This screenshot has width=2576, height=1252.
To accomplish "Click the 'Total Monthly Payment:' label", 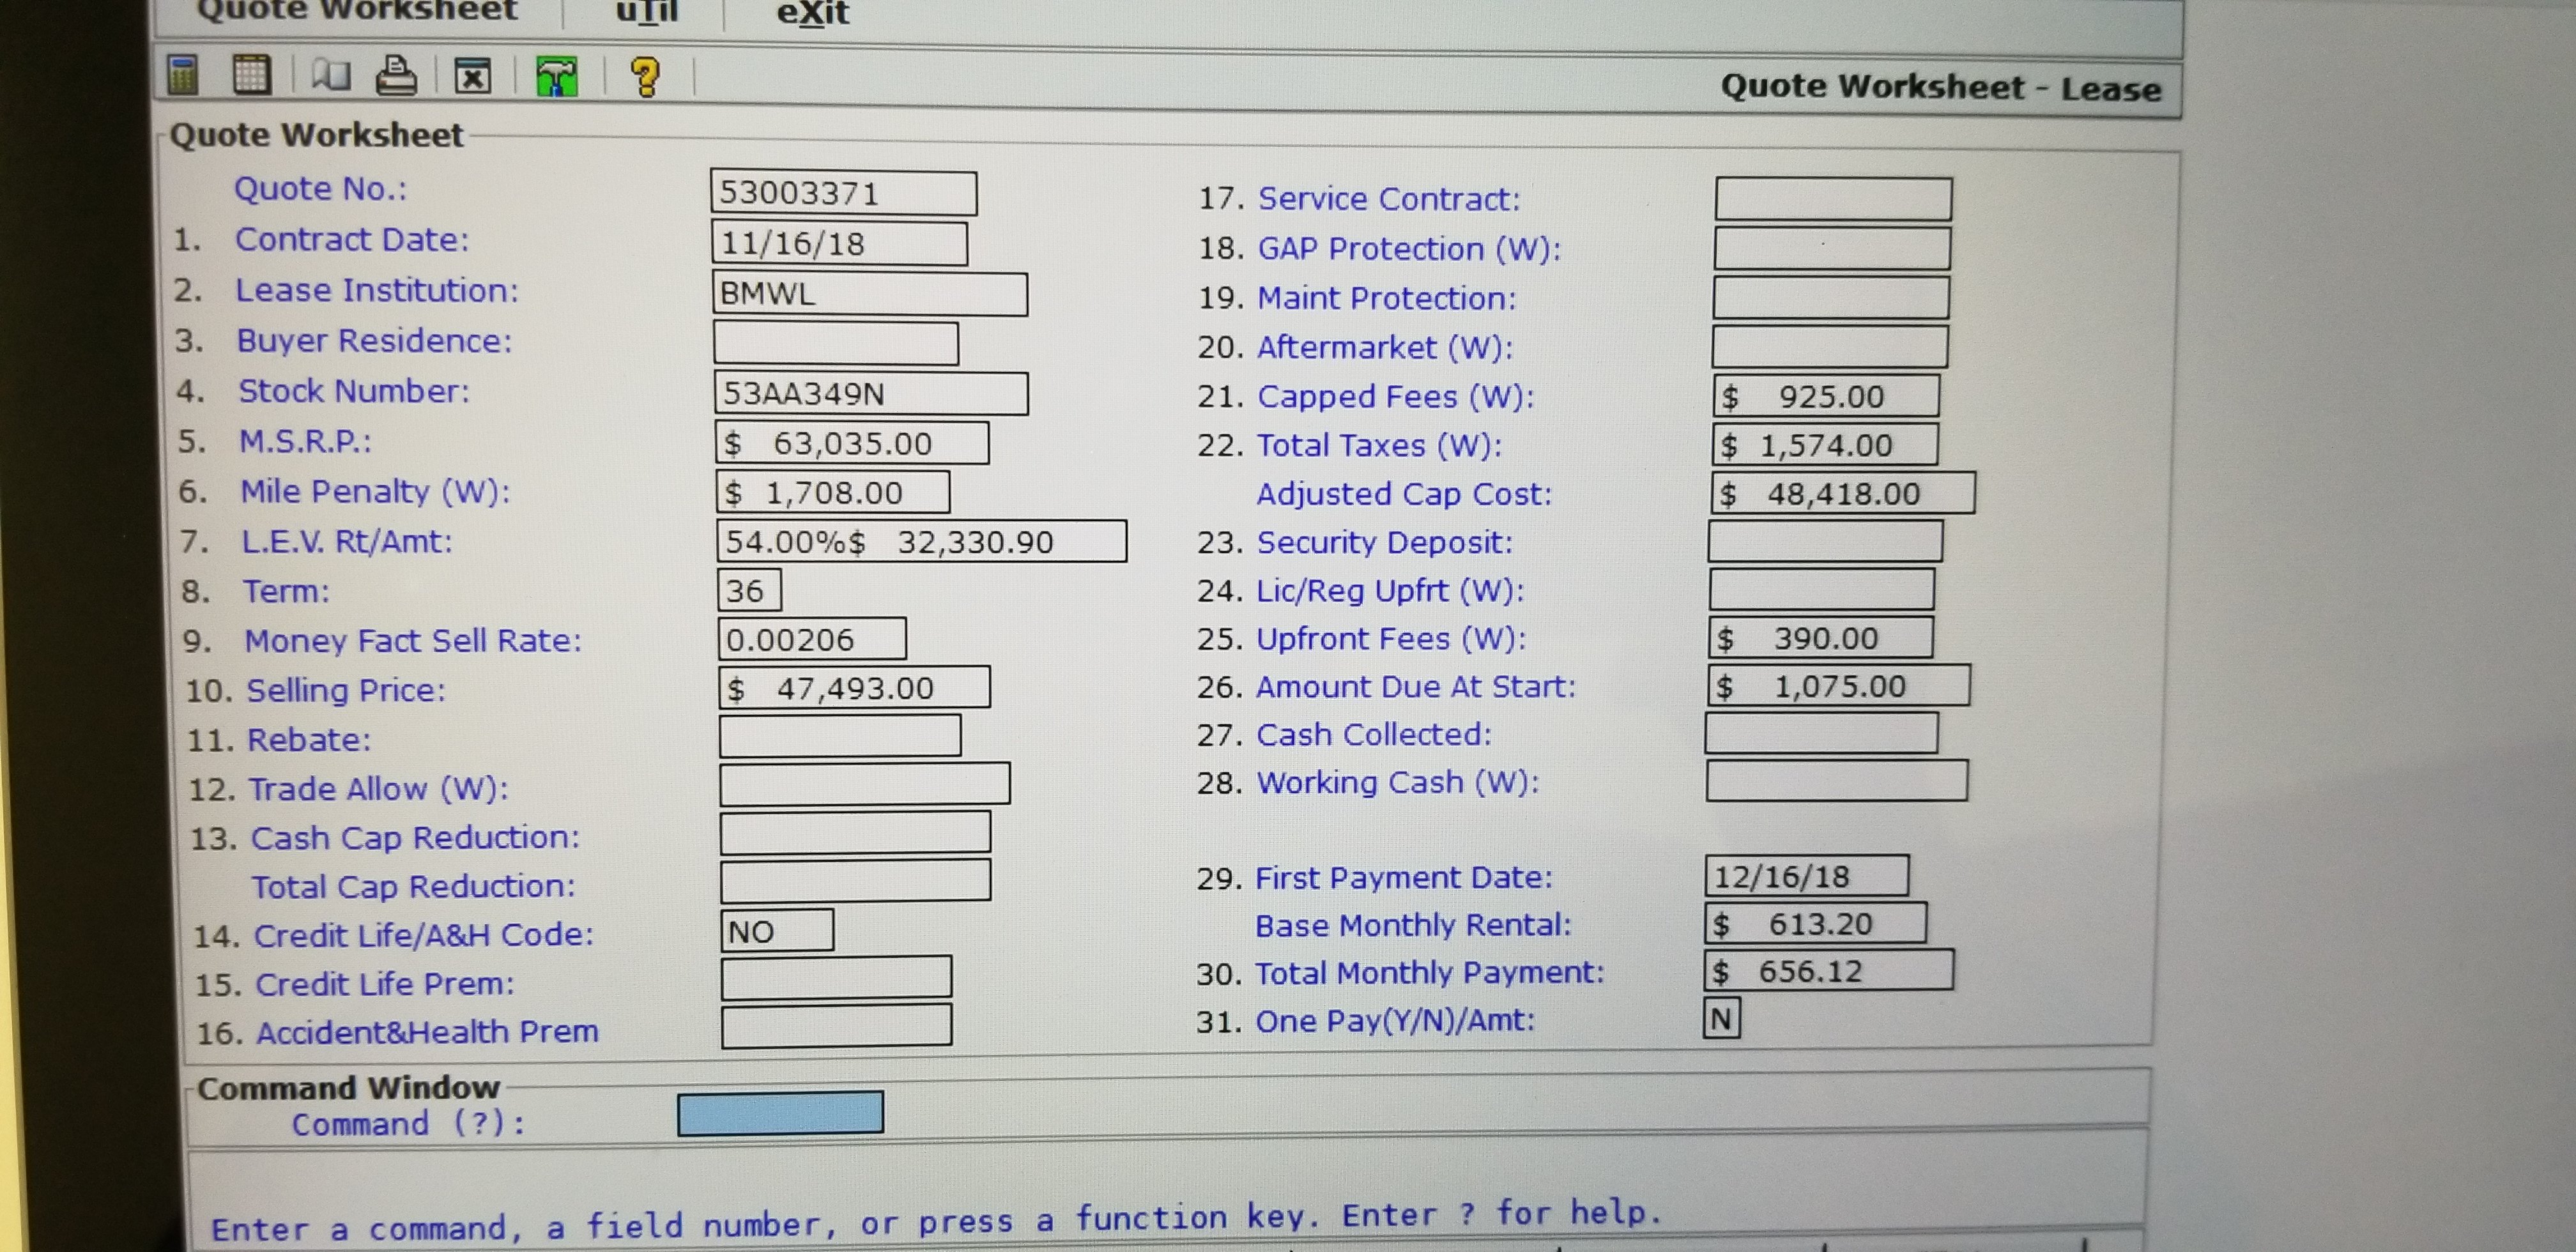I will [x=1430, y=973].
